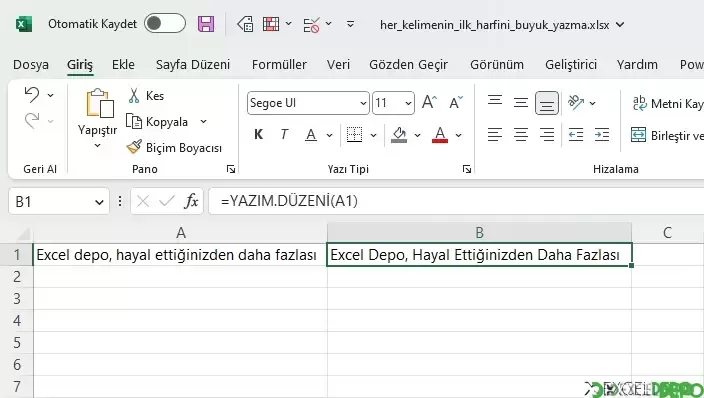Viewport: 704px width, 398px height.
Task: Apply fill color paint bucket
Action: 399,134
